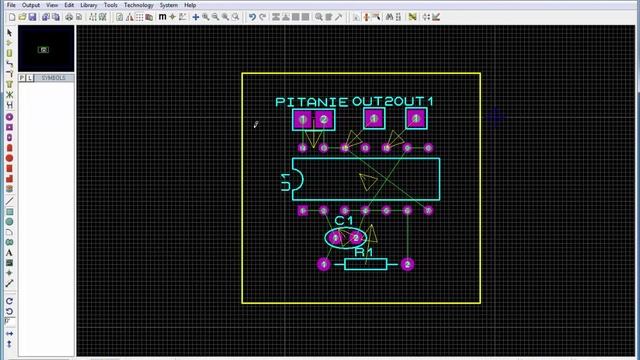Viewport: 640px width, 360px height.
Task: Select the Package mode tool
Action: click(9, 53)
